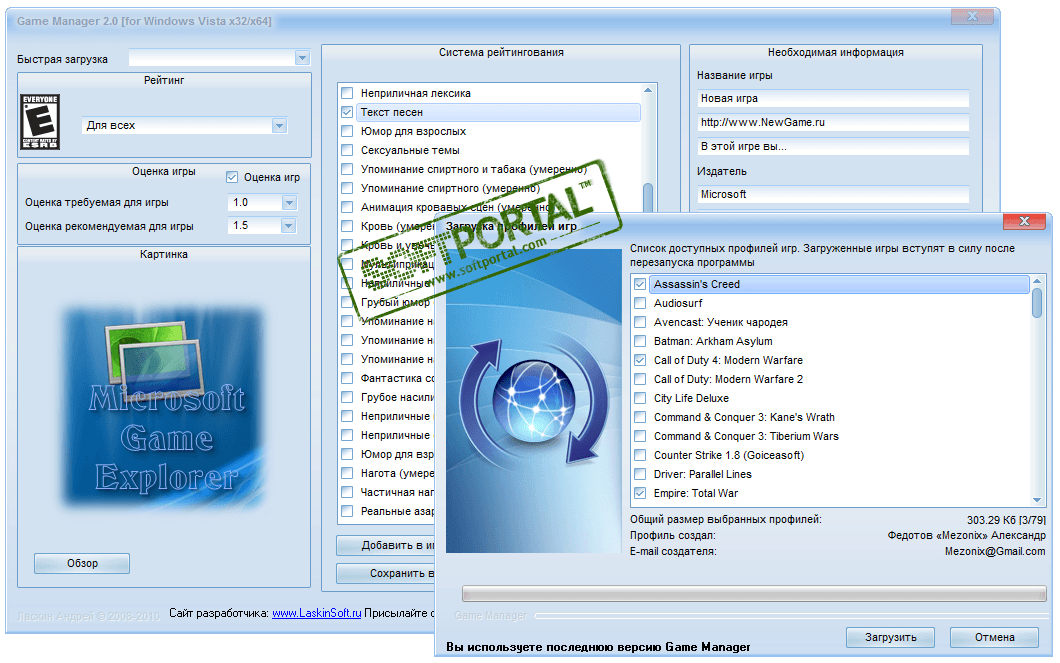Check the City Life Deluxe profile
Screen dimensions: 1060x663
point(640,398)
